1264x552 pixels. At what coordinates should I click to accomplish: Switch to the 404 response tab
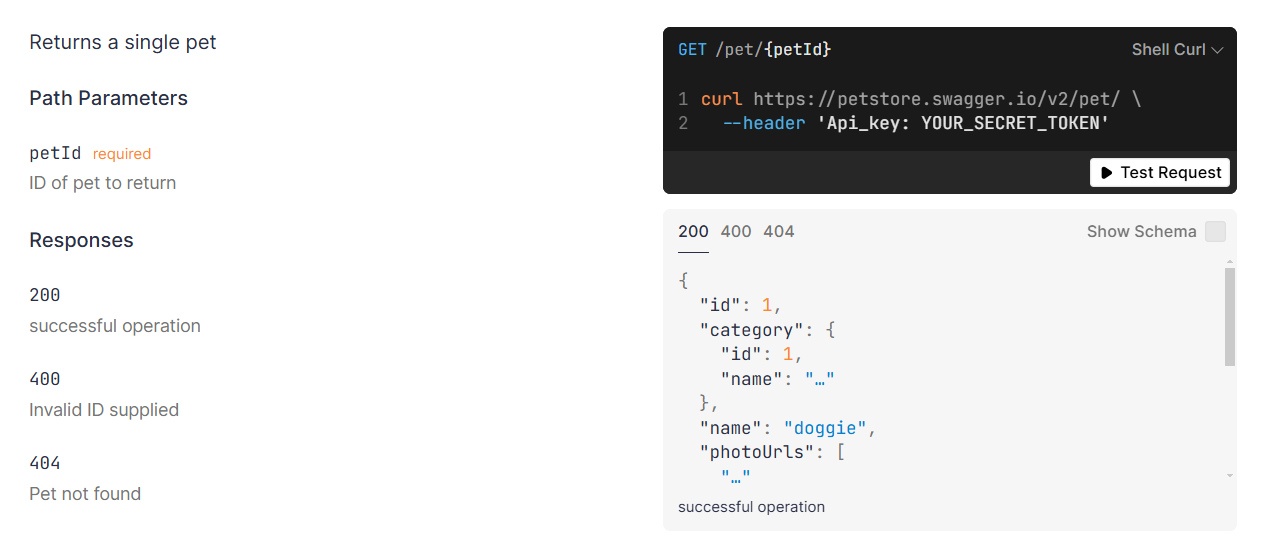pyautogui.click(x=779, y=232)
